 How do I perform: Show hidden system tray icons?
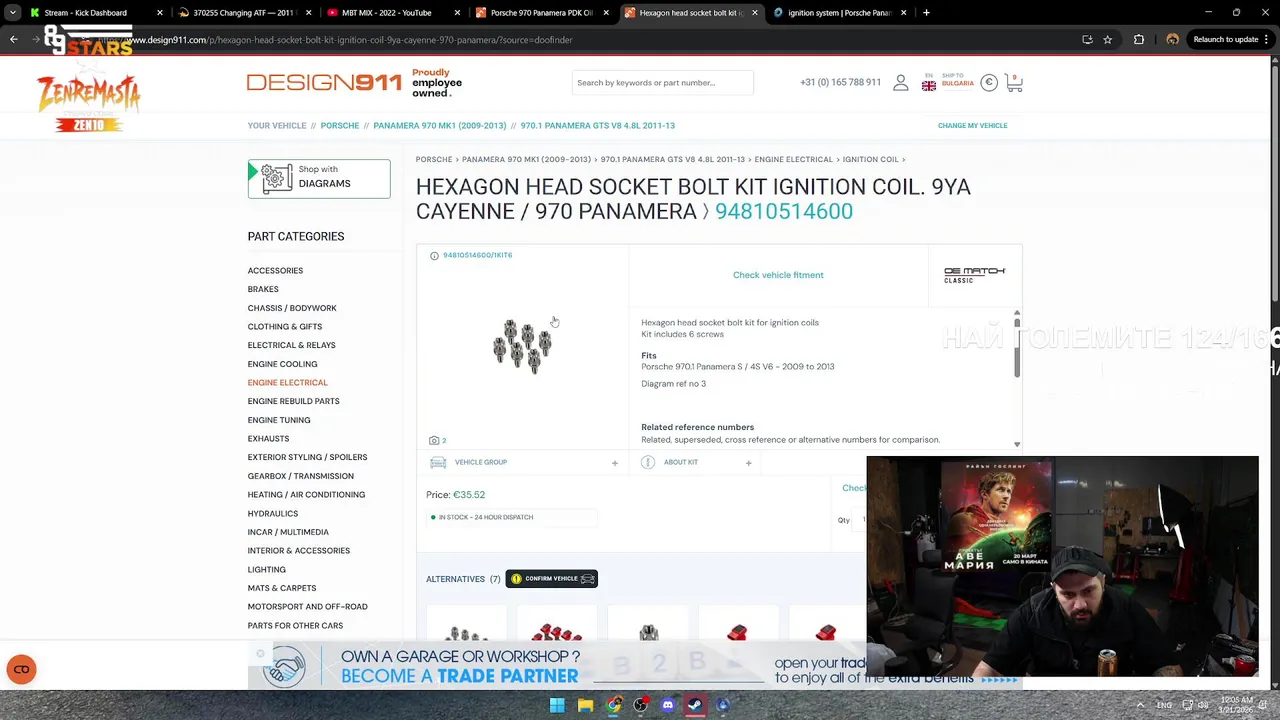1140,705
